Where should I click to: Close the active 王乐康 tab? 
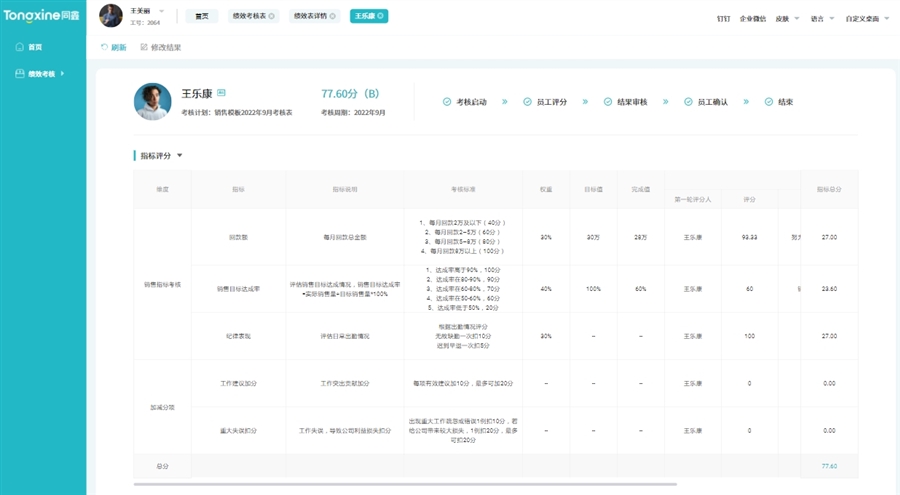coord(382,17)
